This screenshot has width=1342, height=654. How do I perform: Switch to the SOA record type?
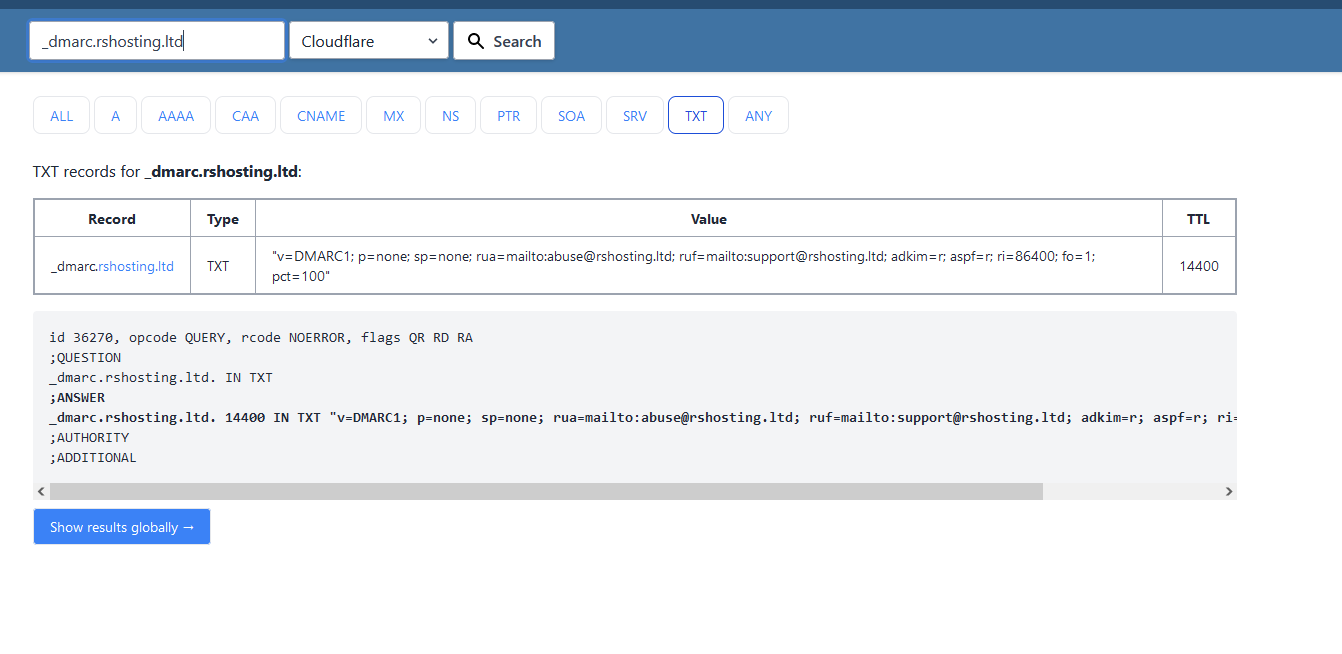(x=571, y=115)
